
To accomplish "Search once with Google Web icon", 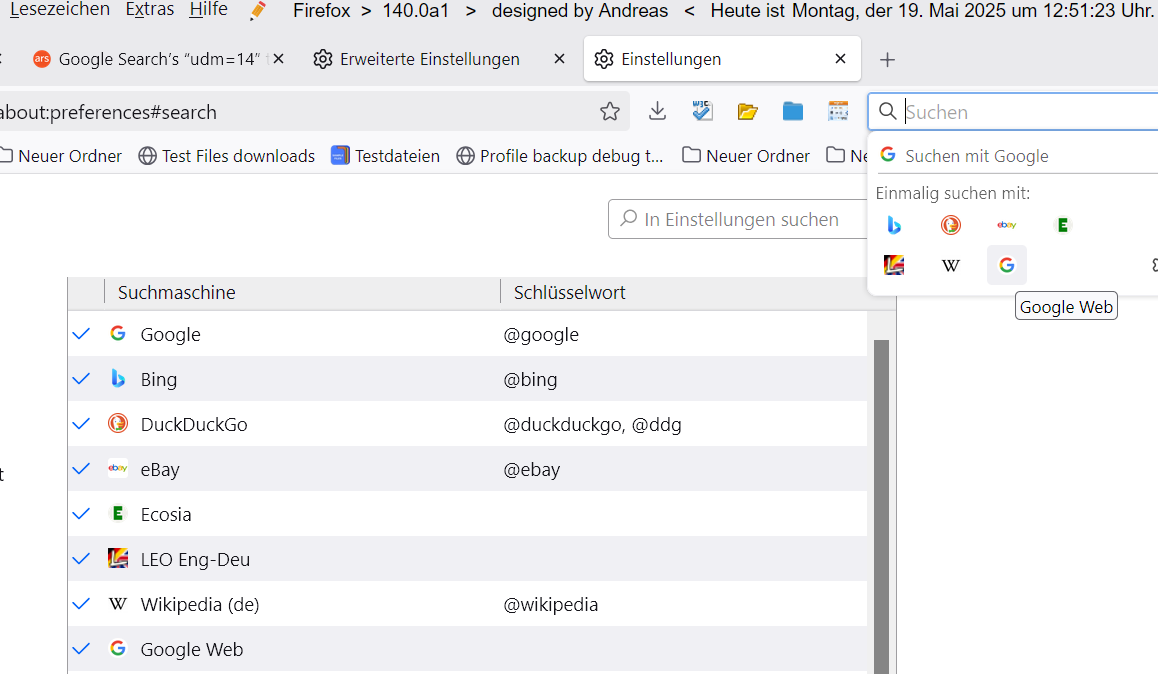I will pos(1007,265).
